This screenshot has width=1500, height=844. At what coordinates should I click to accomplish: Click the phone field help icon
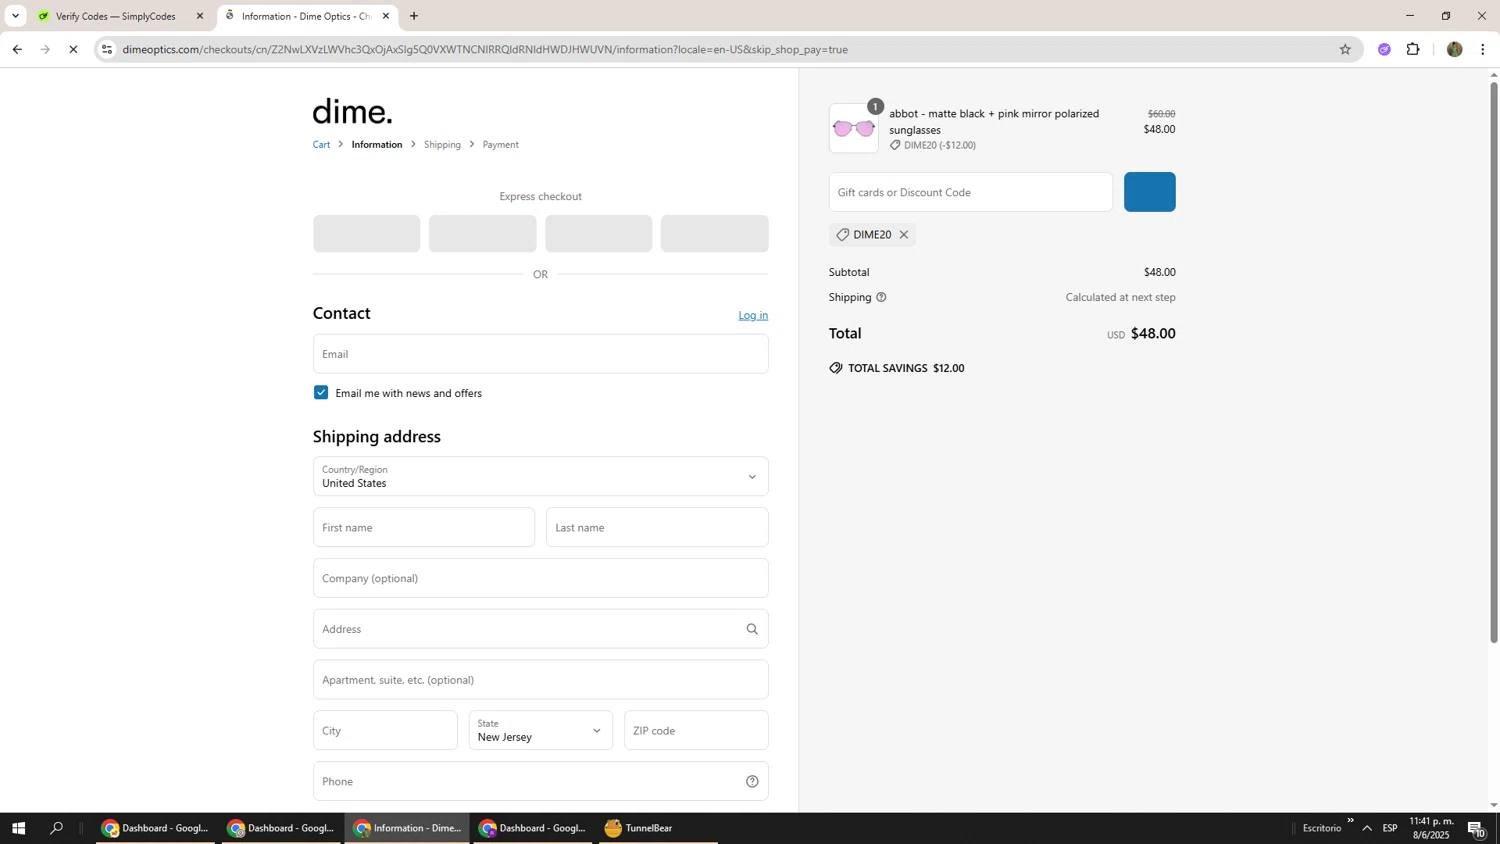click(752, 782)
